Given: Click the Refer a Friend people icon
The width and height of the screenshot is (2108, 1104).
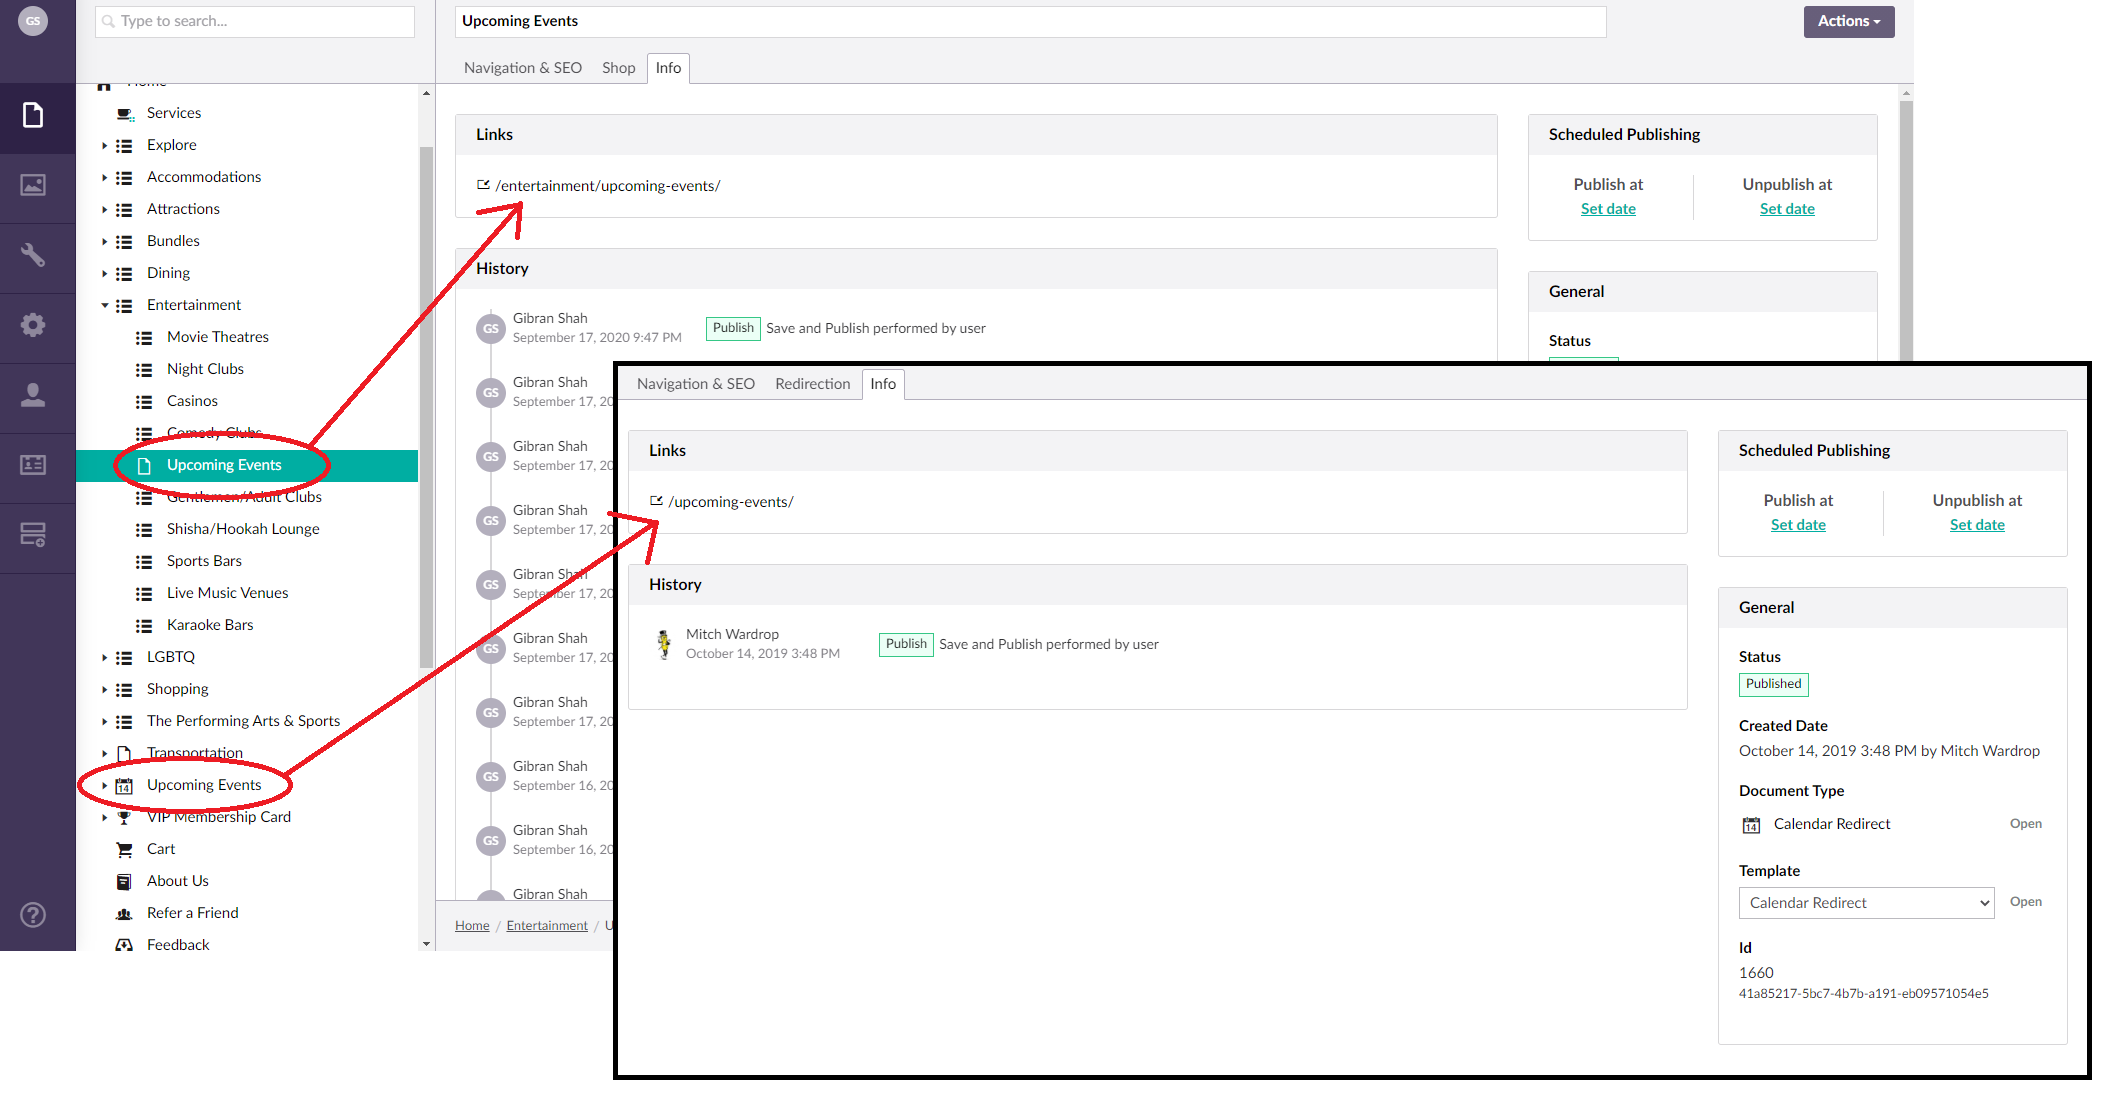Looking at the screenshot, I should click(x=124, y=914).
